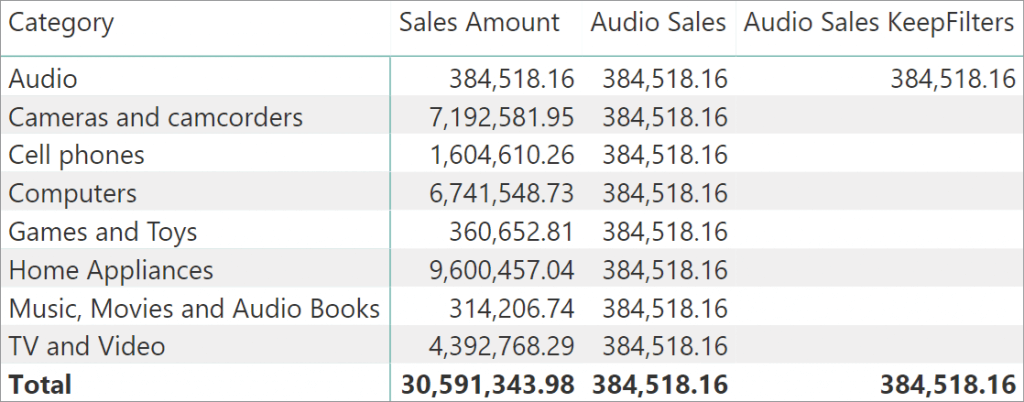Click the 314,206.74 sales amount cell
1024x402 pixels.
point(510,308)
